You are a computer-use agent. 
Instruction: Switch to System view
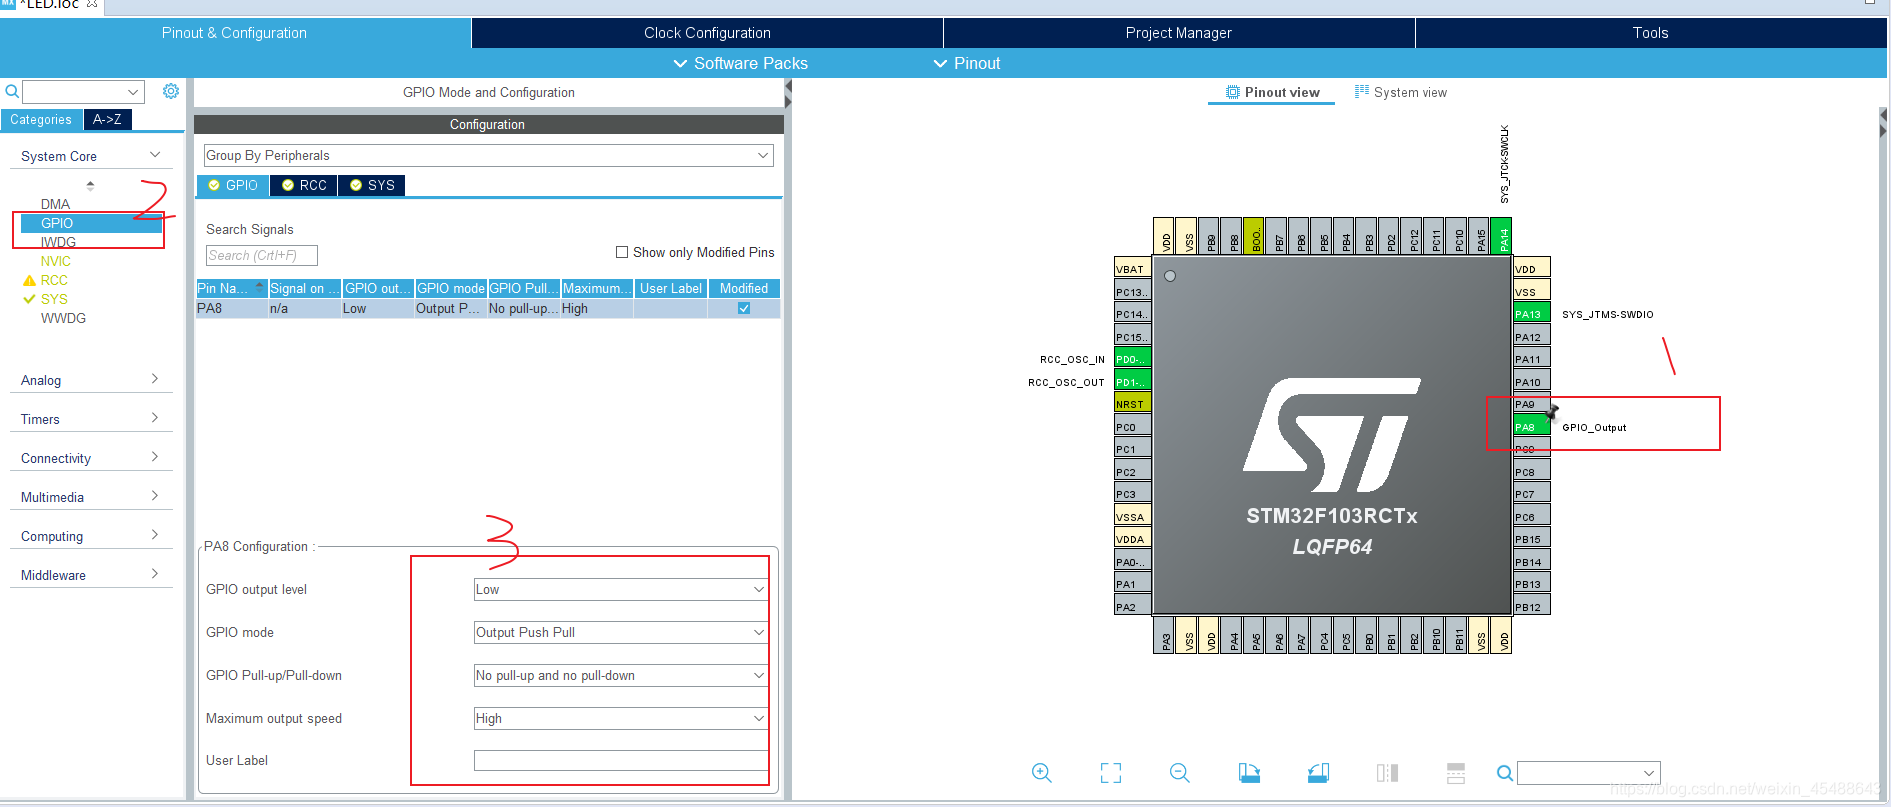pyautogui.click(x=1401, y=92)
